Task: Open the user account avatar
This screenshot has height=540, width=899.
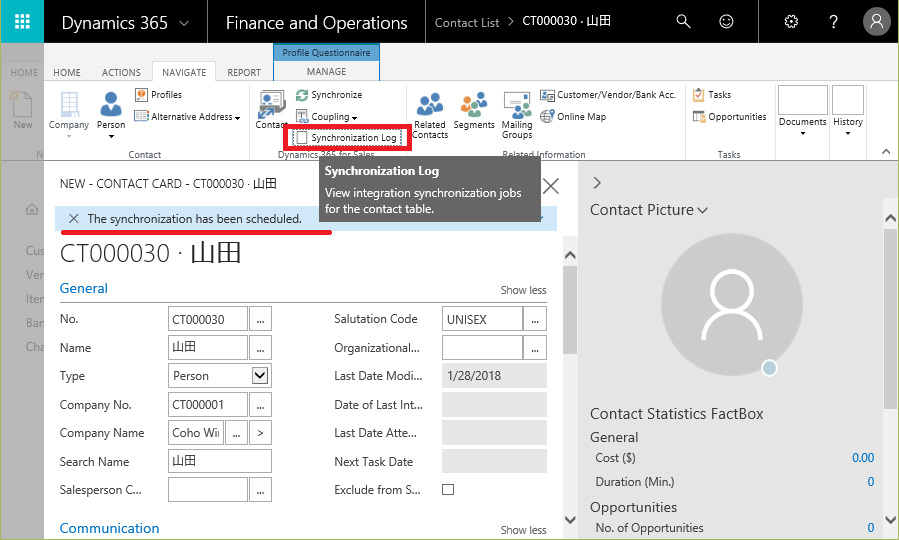Action: [x=877, y=22]
